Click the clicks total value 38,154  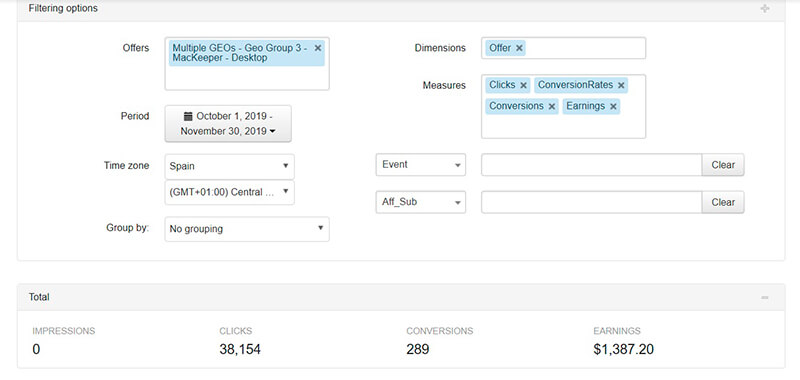point(240,349)
